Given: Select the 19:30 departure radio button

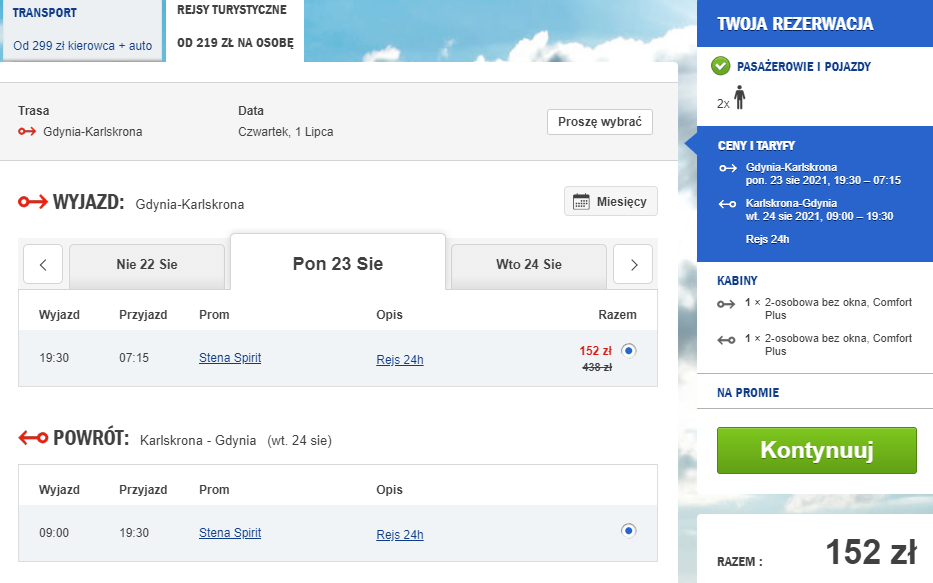Looking at the screenshot, I should point(628,350).
